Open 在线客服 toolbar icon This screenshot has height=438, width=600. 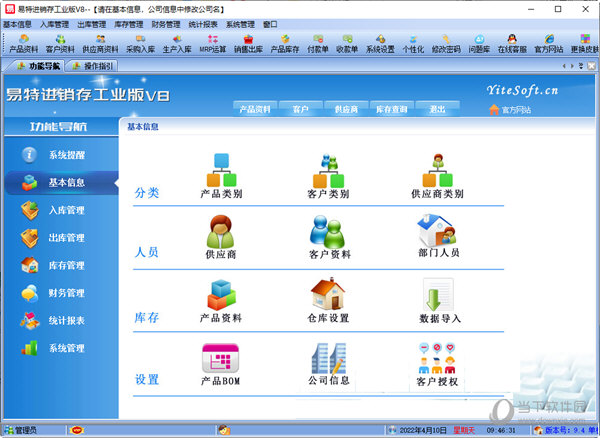click(x=512, y=44)
